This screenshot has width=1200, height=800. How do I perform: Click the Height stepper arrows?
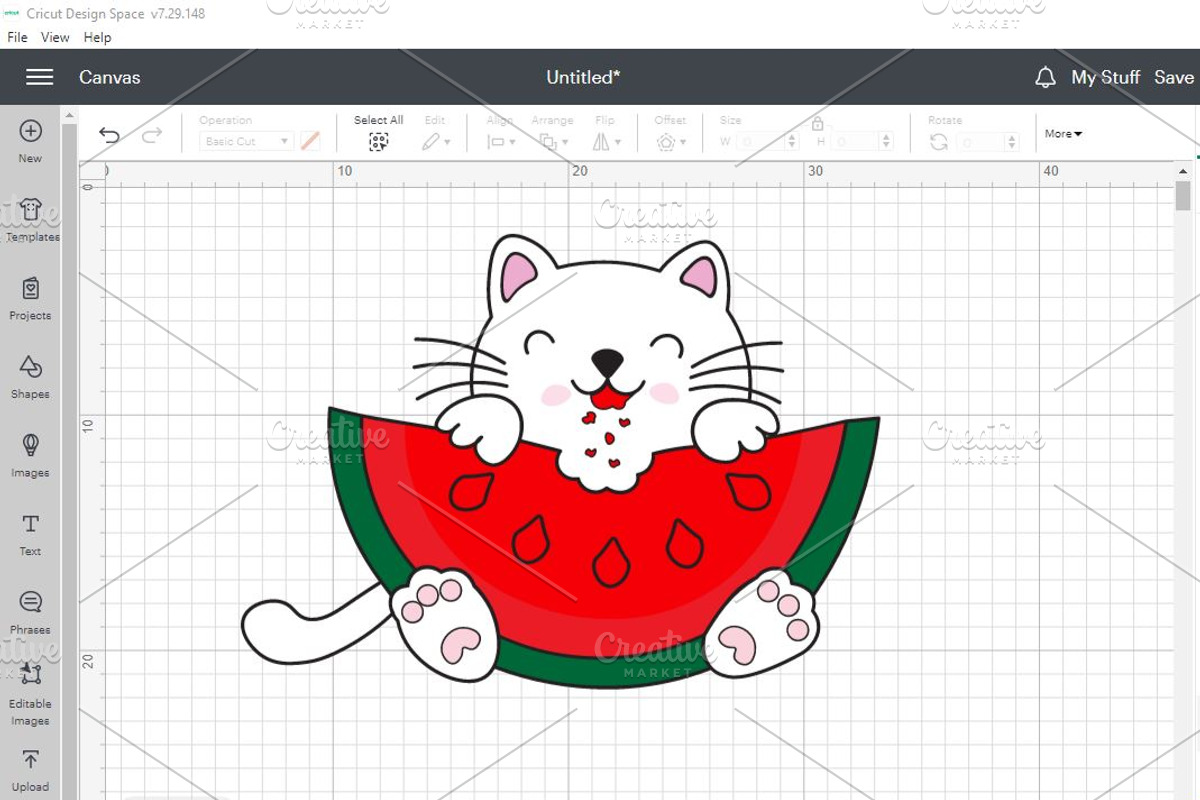coord(887,142)
